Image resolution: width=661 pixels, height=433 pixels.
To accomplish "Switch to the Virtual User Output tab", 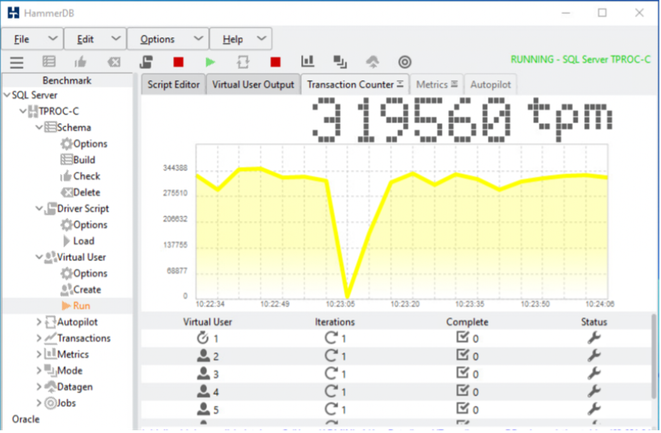I will pos(253,84).
